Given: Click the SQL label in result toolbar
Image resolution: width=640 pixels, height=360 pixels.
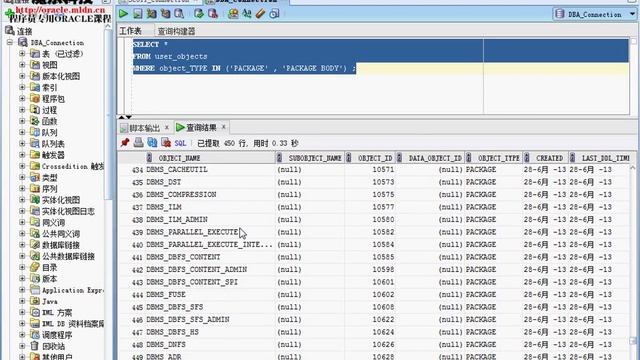Looking at the screenshot, I should [180, 143].
